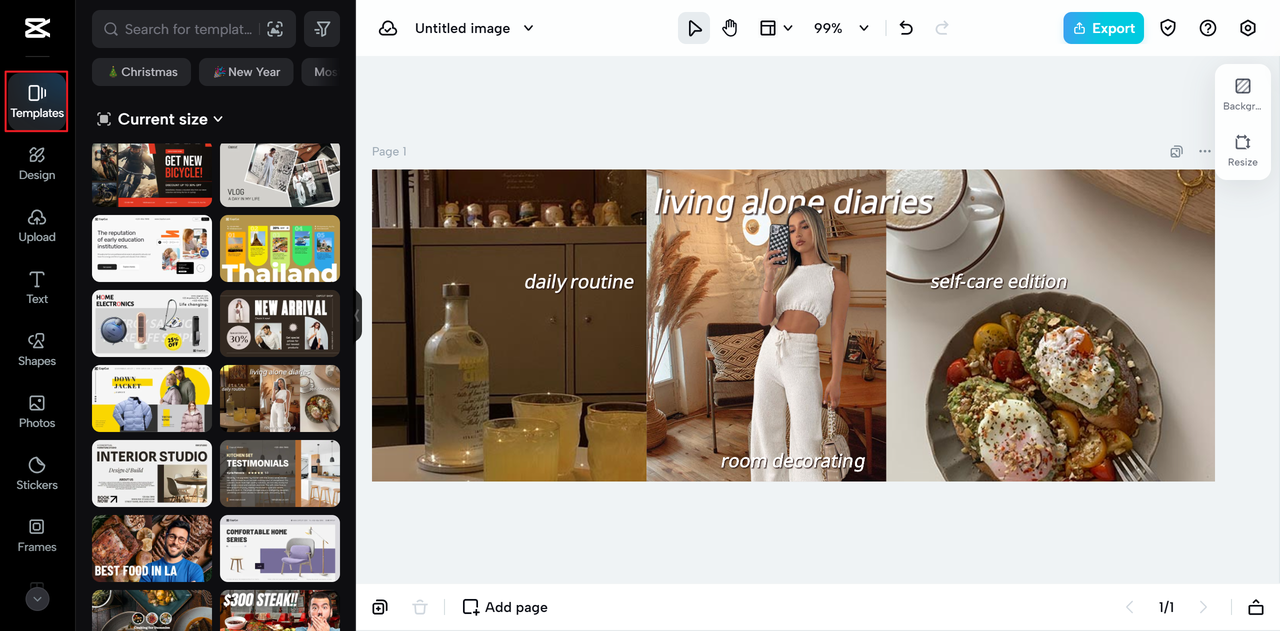Viewport: 1280px width, 631px height.
Task: Choose the Interior Studio template
Action: click(152, 473)
